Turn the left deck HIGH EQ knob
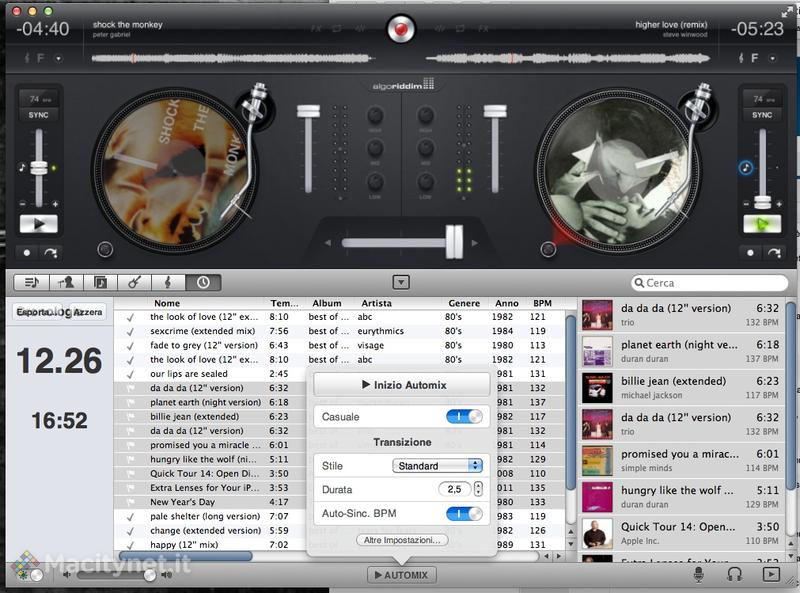 pos(375,116)
